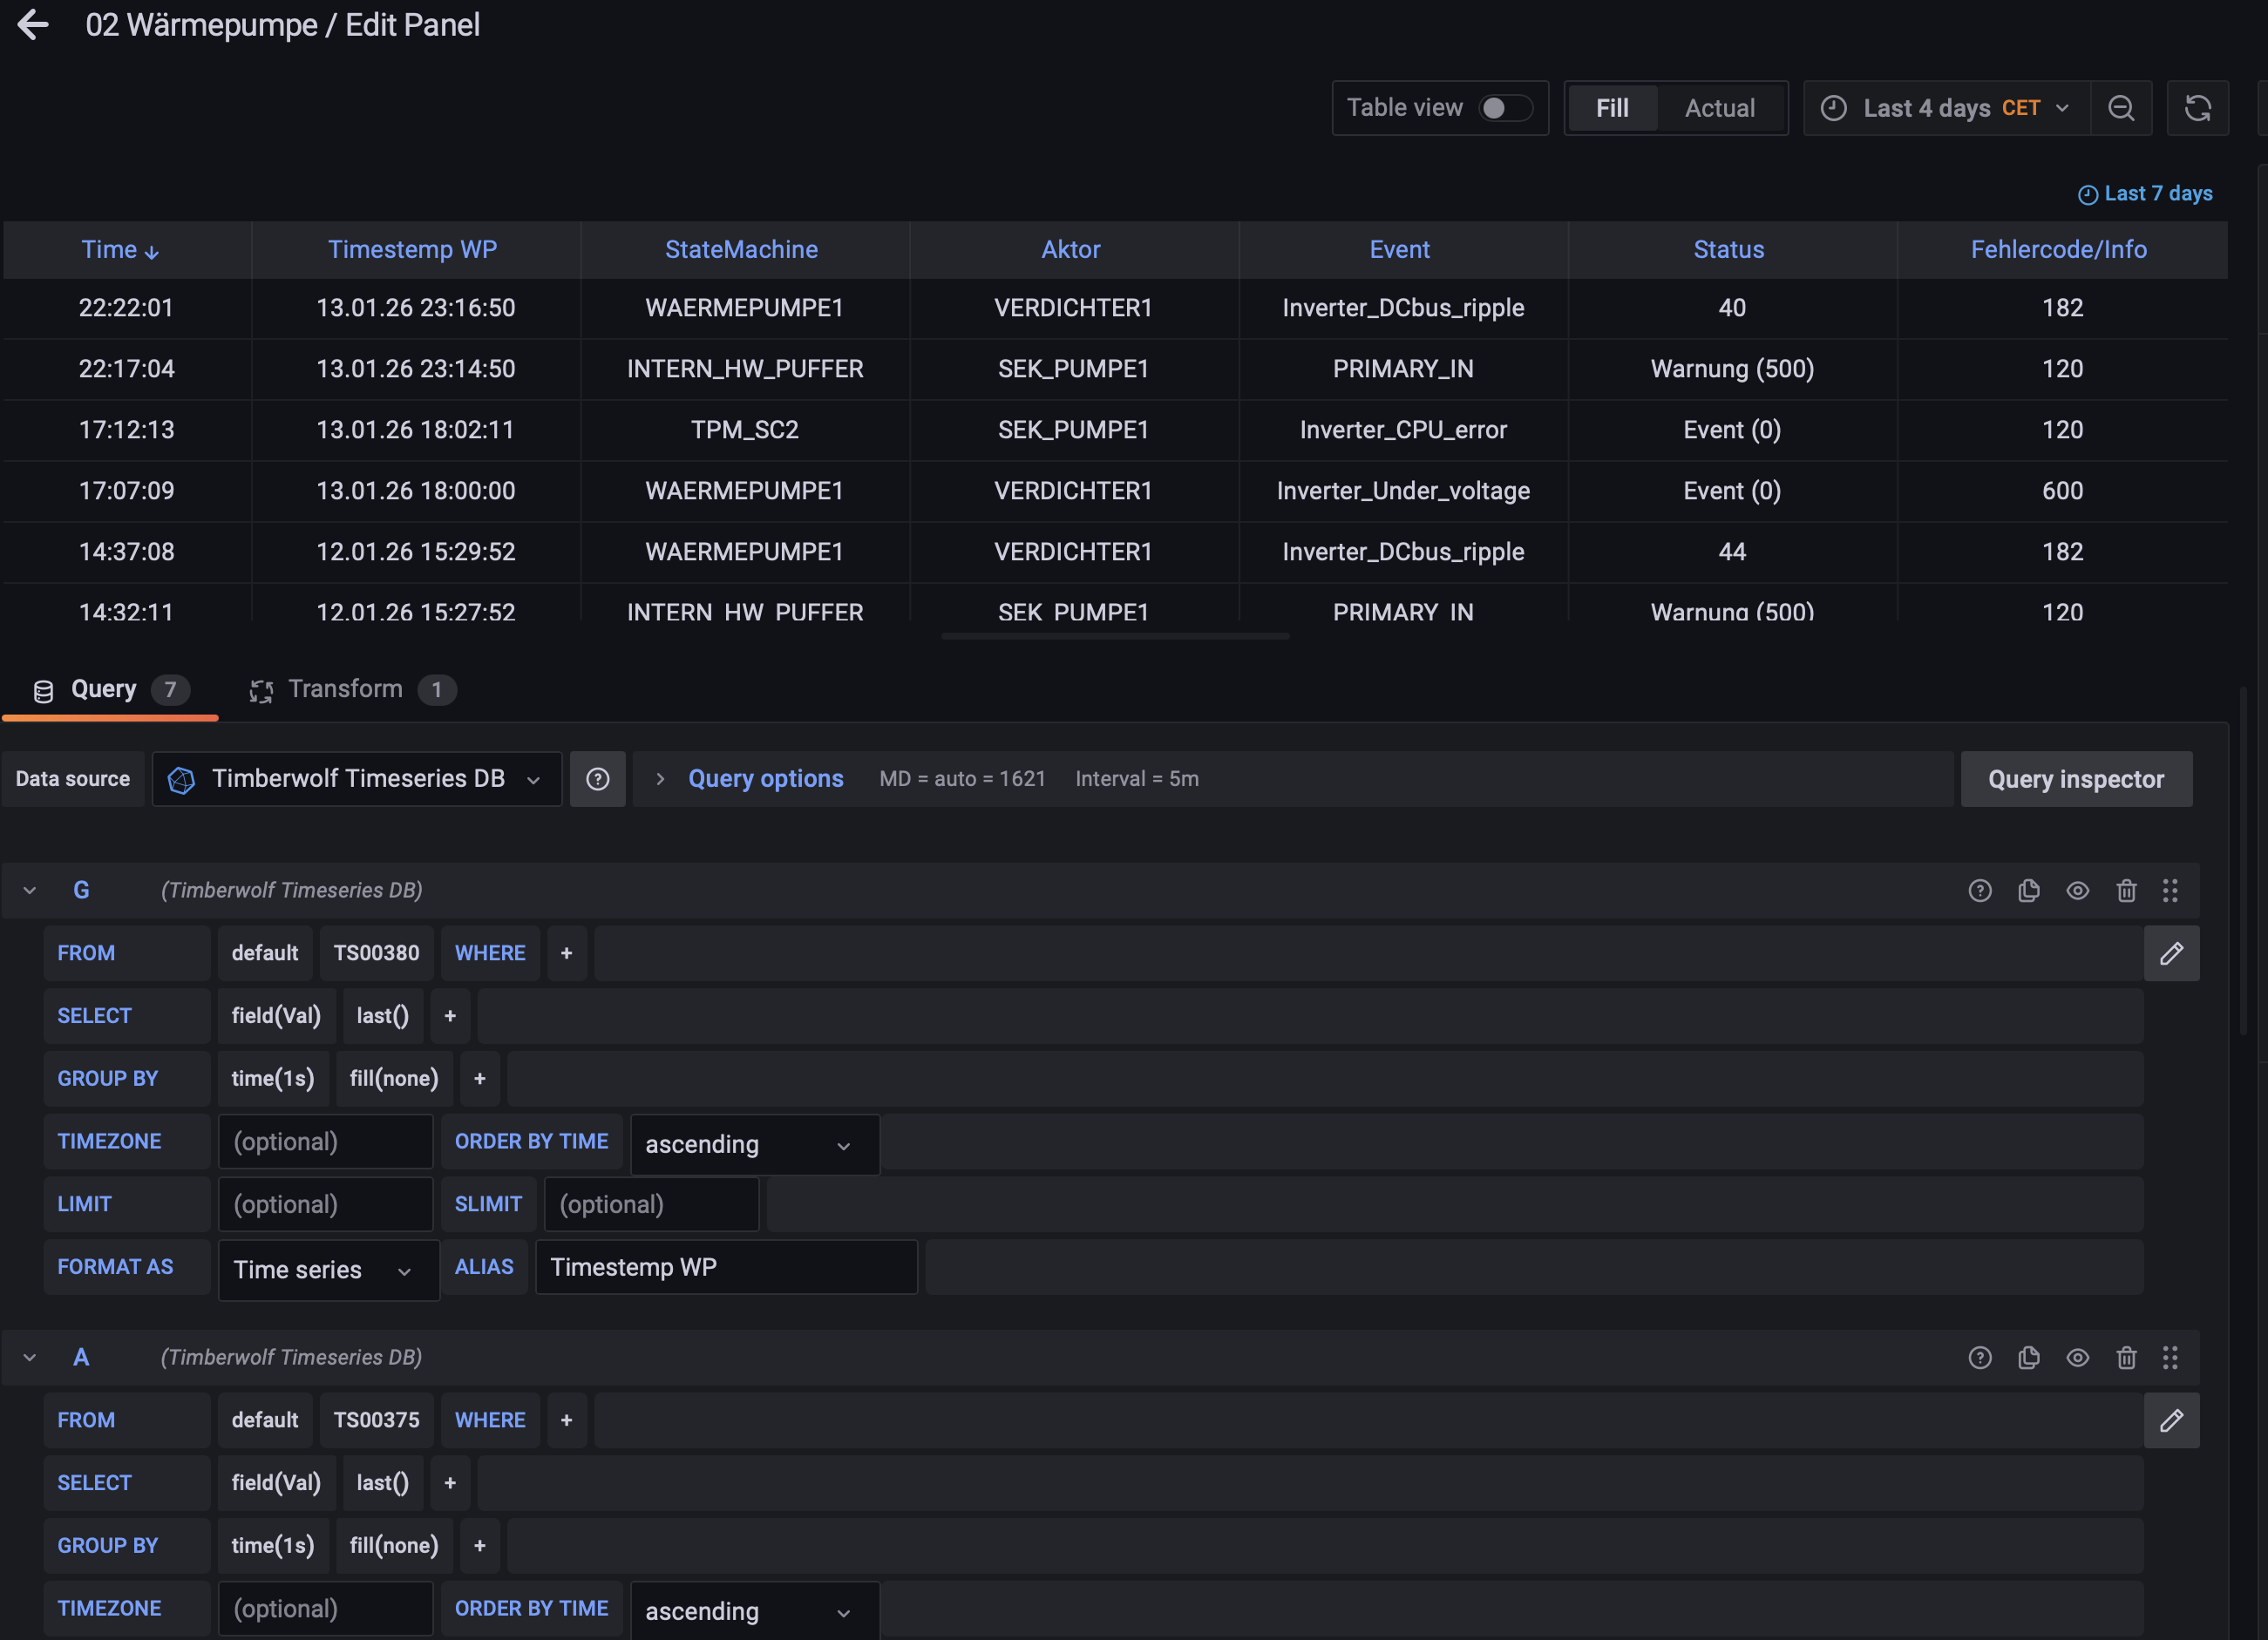Click the zoom out time range icon

(x=2121, y=108)
